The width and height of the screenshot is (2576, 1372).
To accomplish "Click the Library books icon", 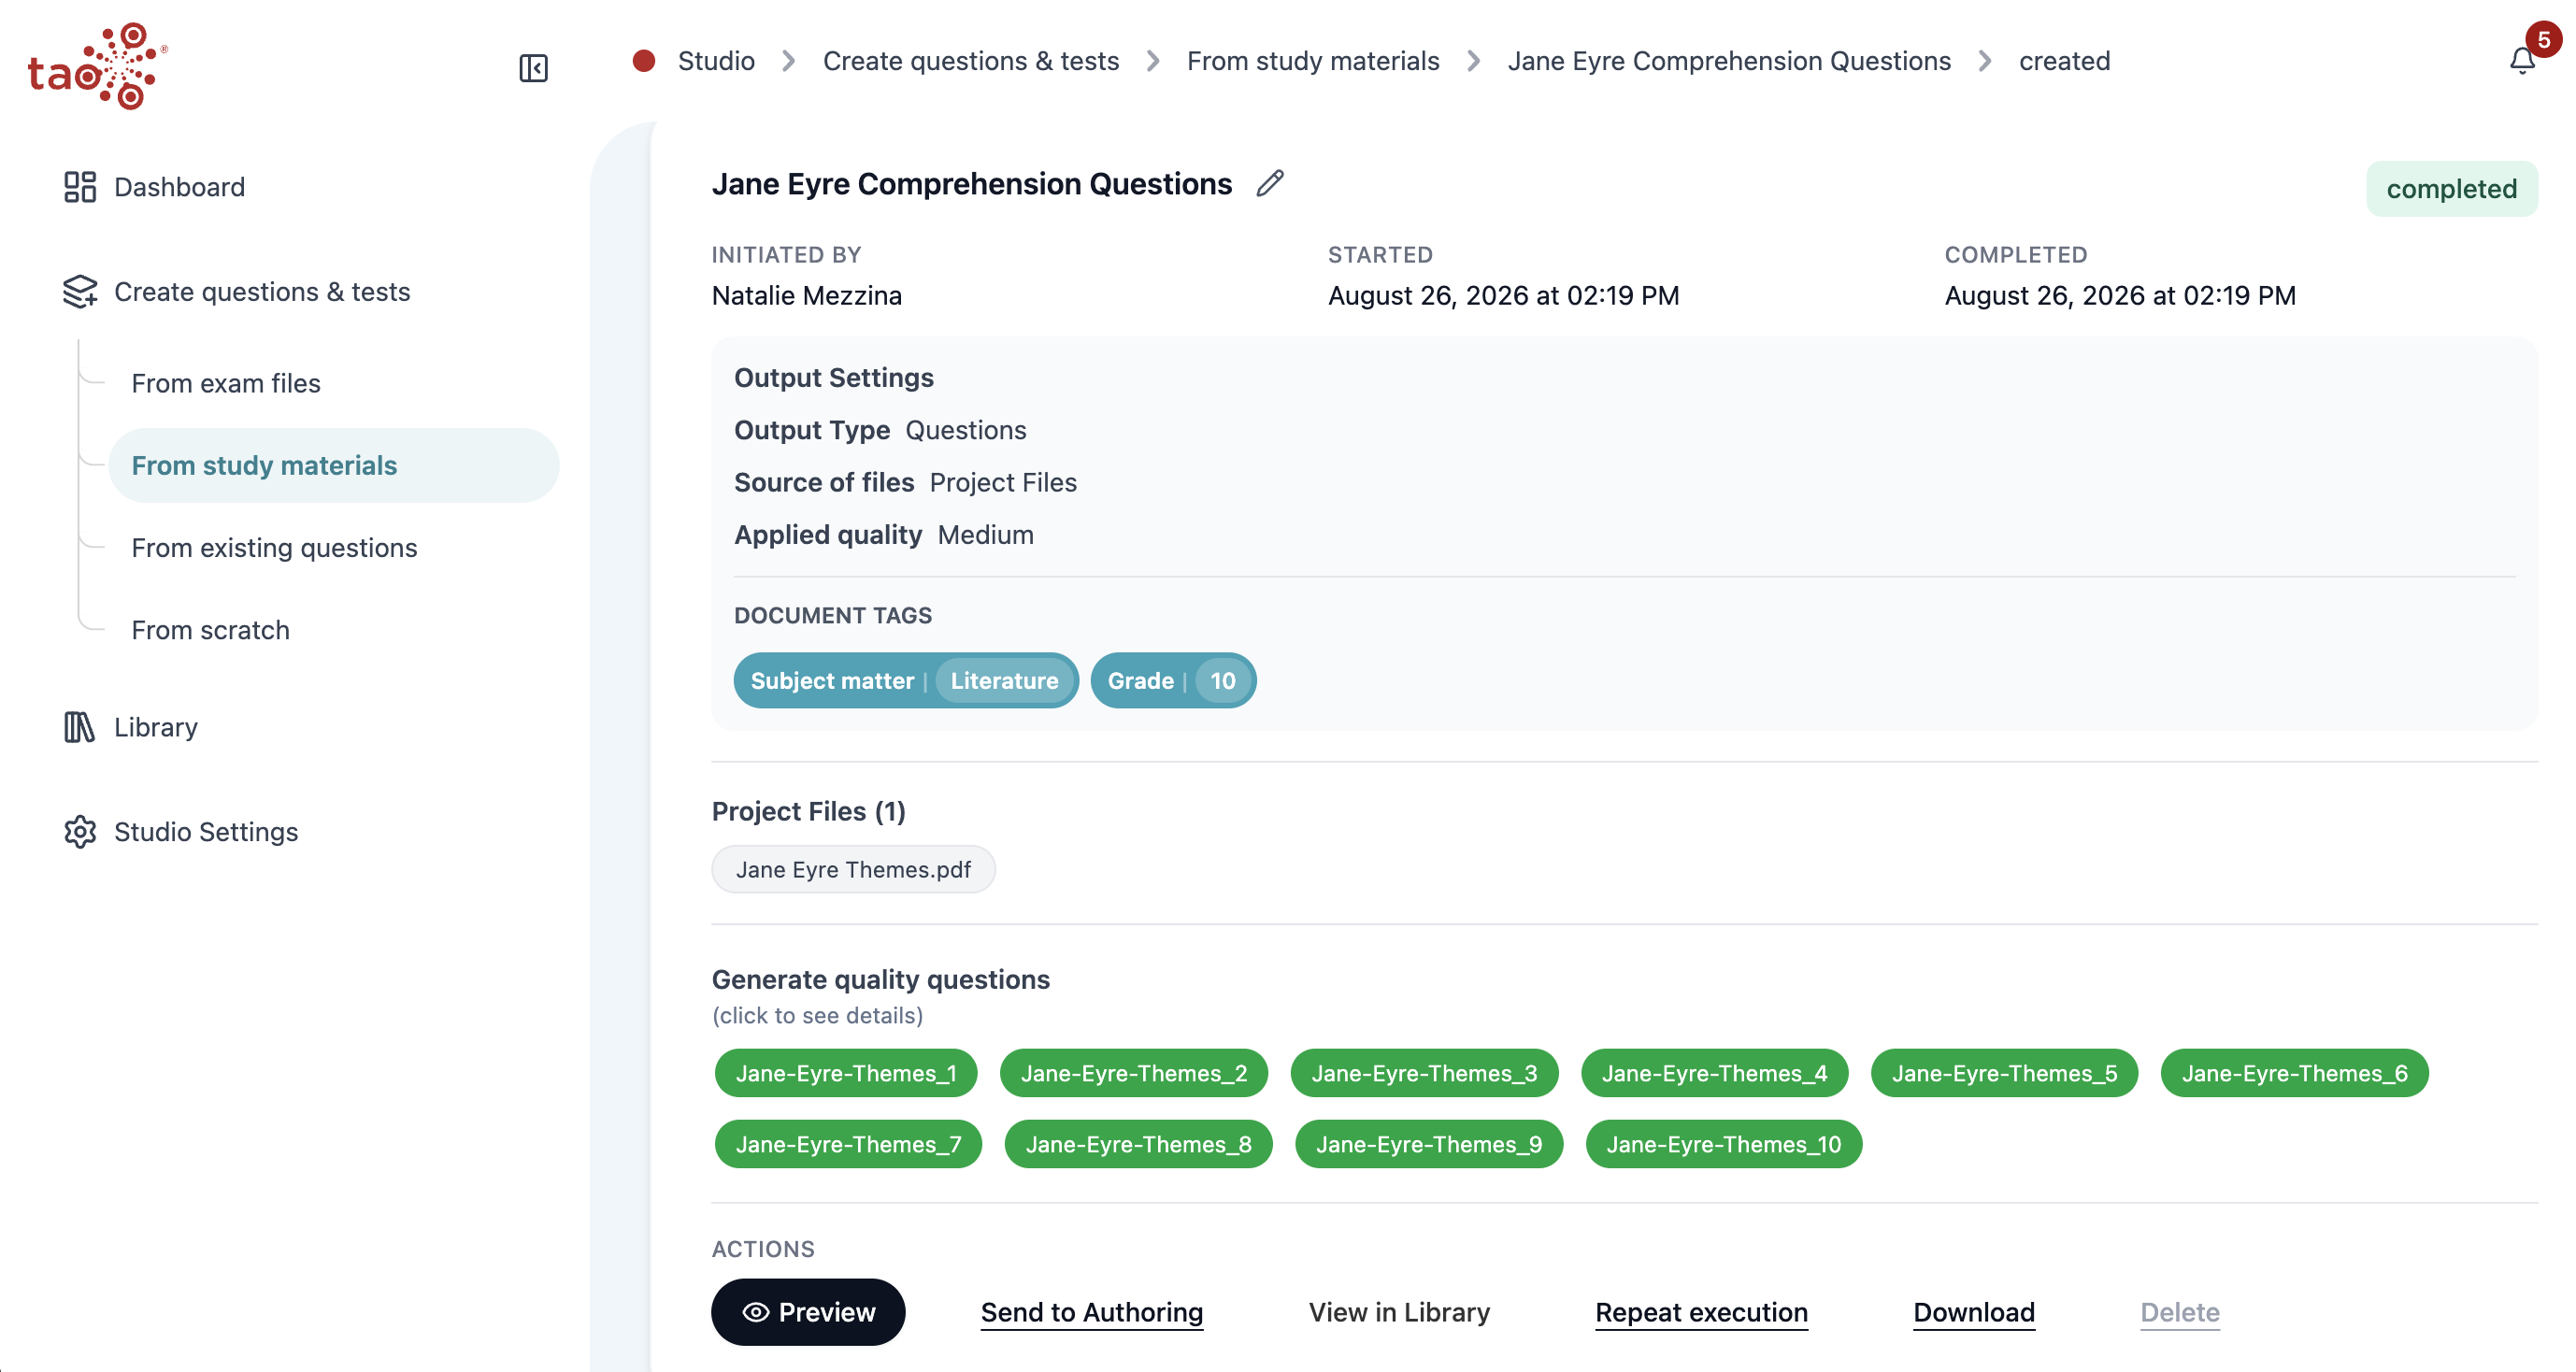I will click(x=79, y=727).
